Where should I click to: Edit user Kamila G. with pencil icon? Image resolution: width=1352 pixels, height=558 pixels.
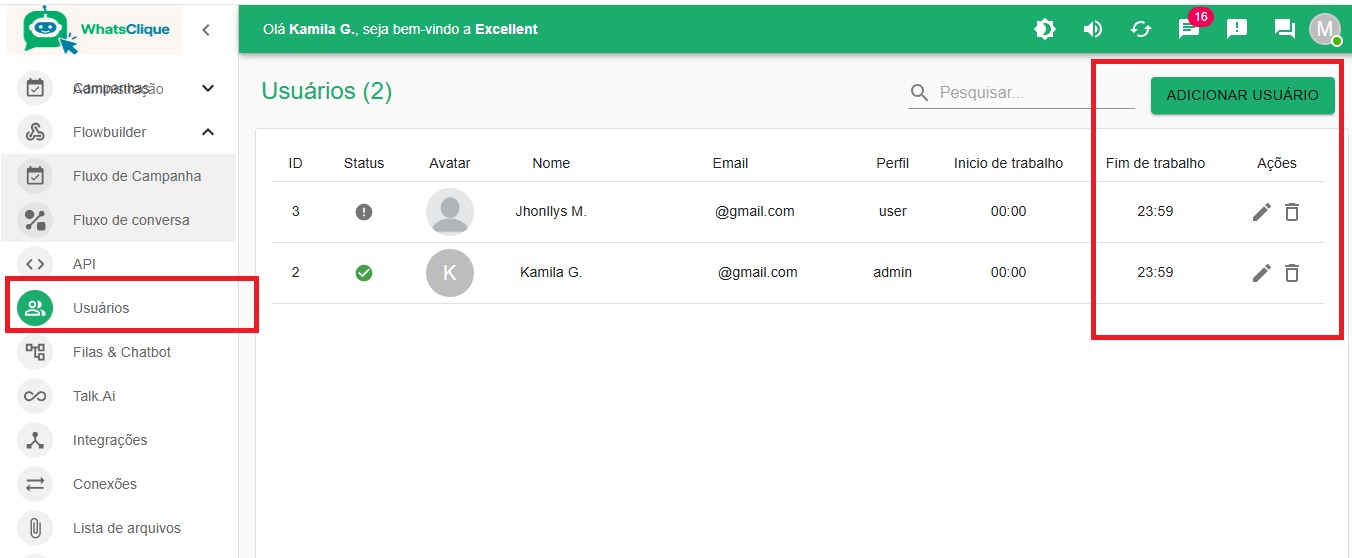click(x=1262, y=273)
